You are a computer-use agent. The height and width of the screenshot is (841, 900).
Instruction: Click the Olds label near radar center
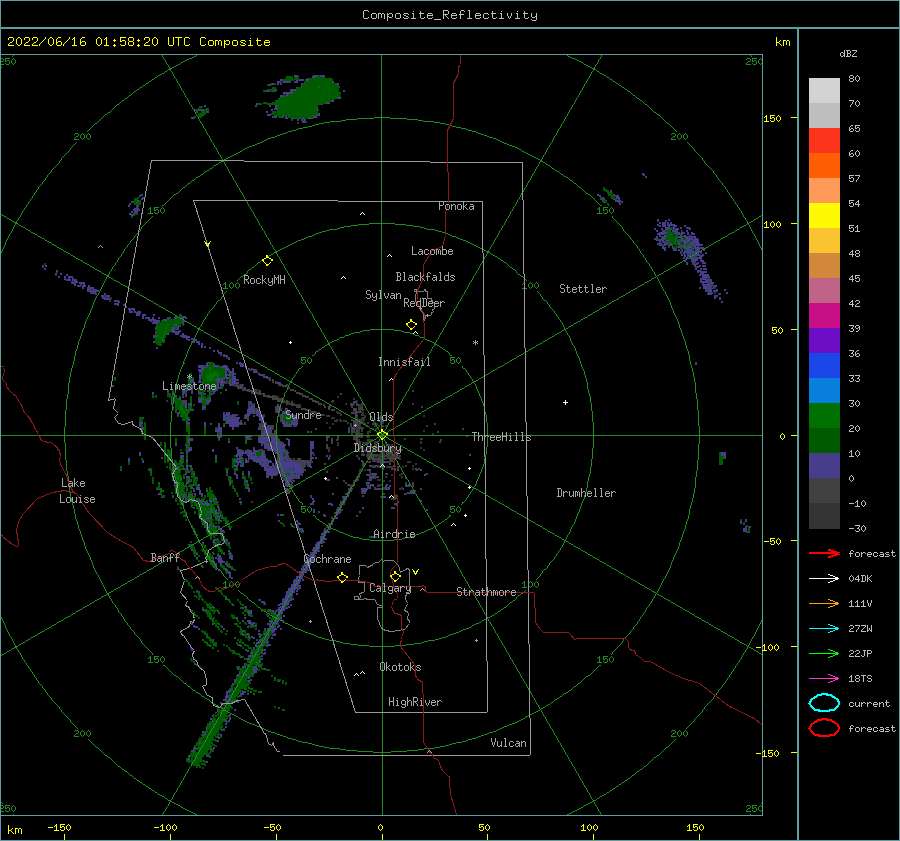[x=381, y=417]
